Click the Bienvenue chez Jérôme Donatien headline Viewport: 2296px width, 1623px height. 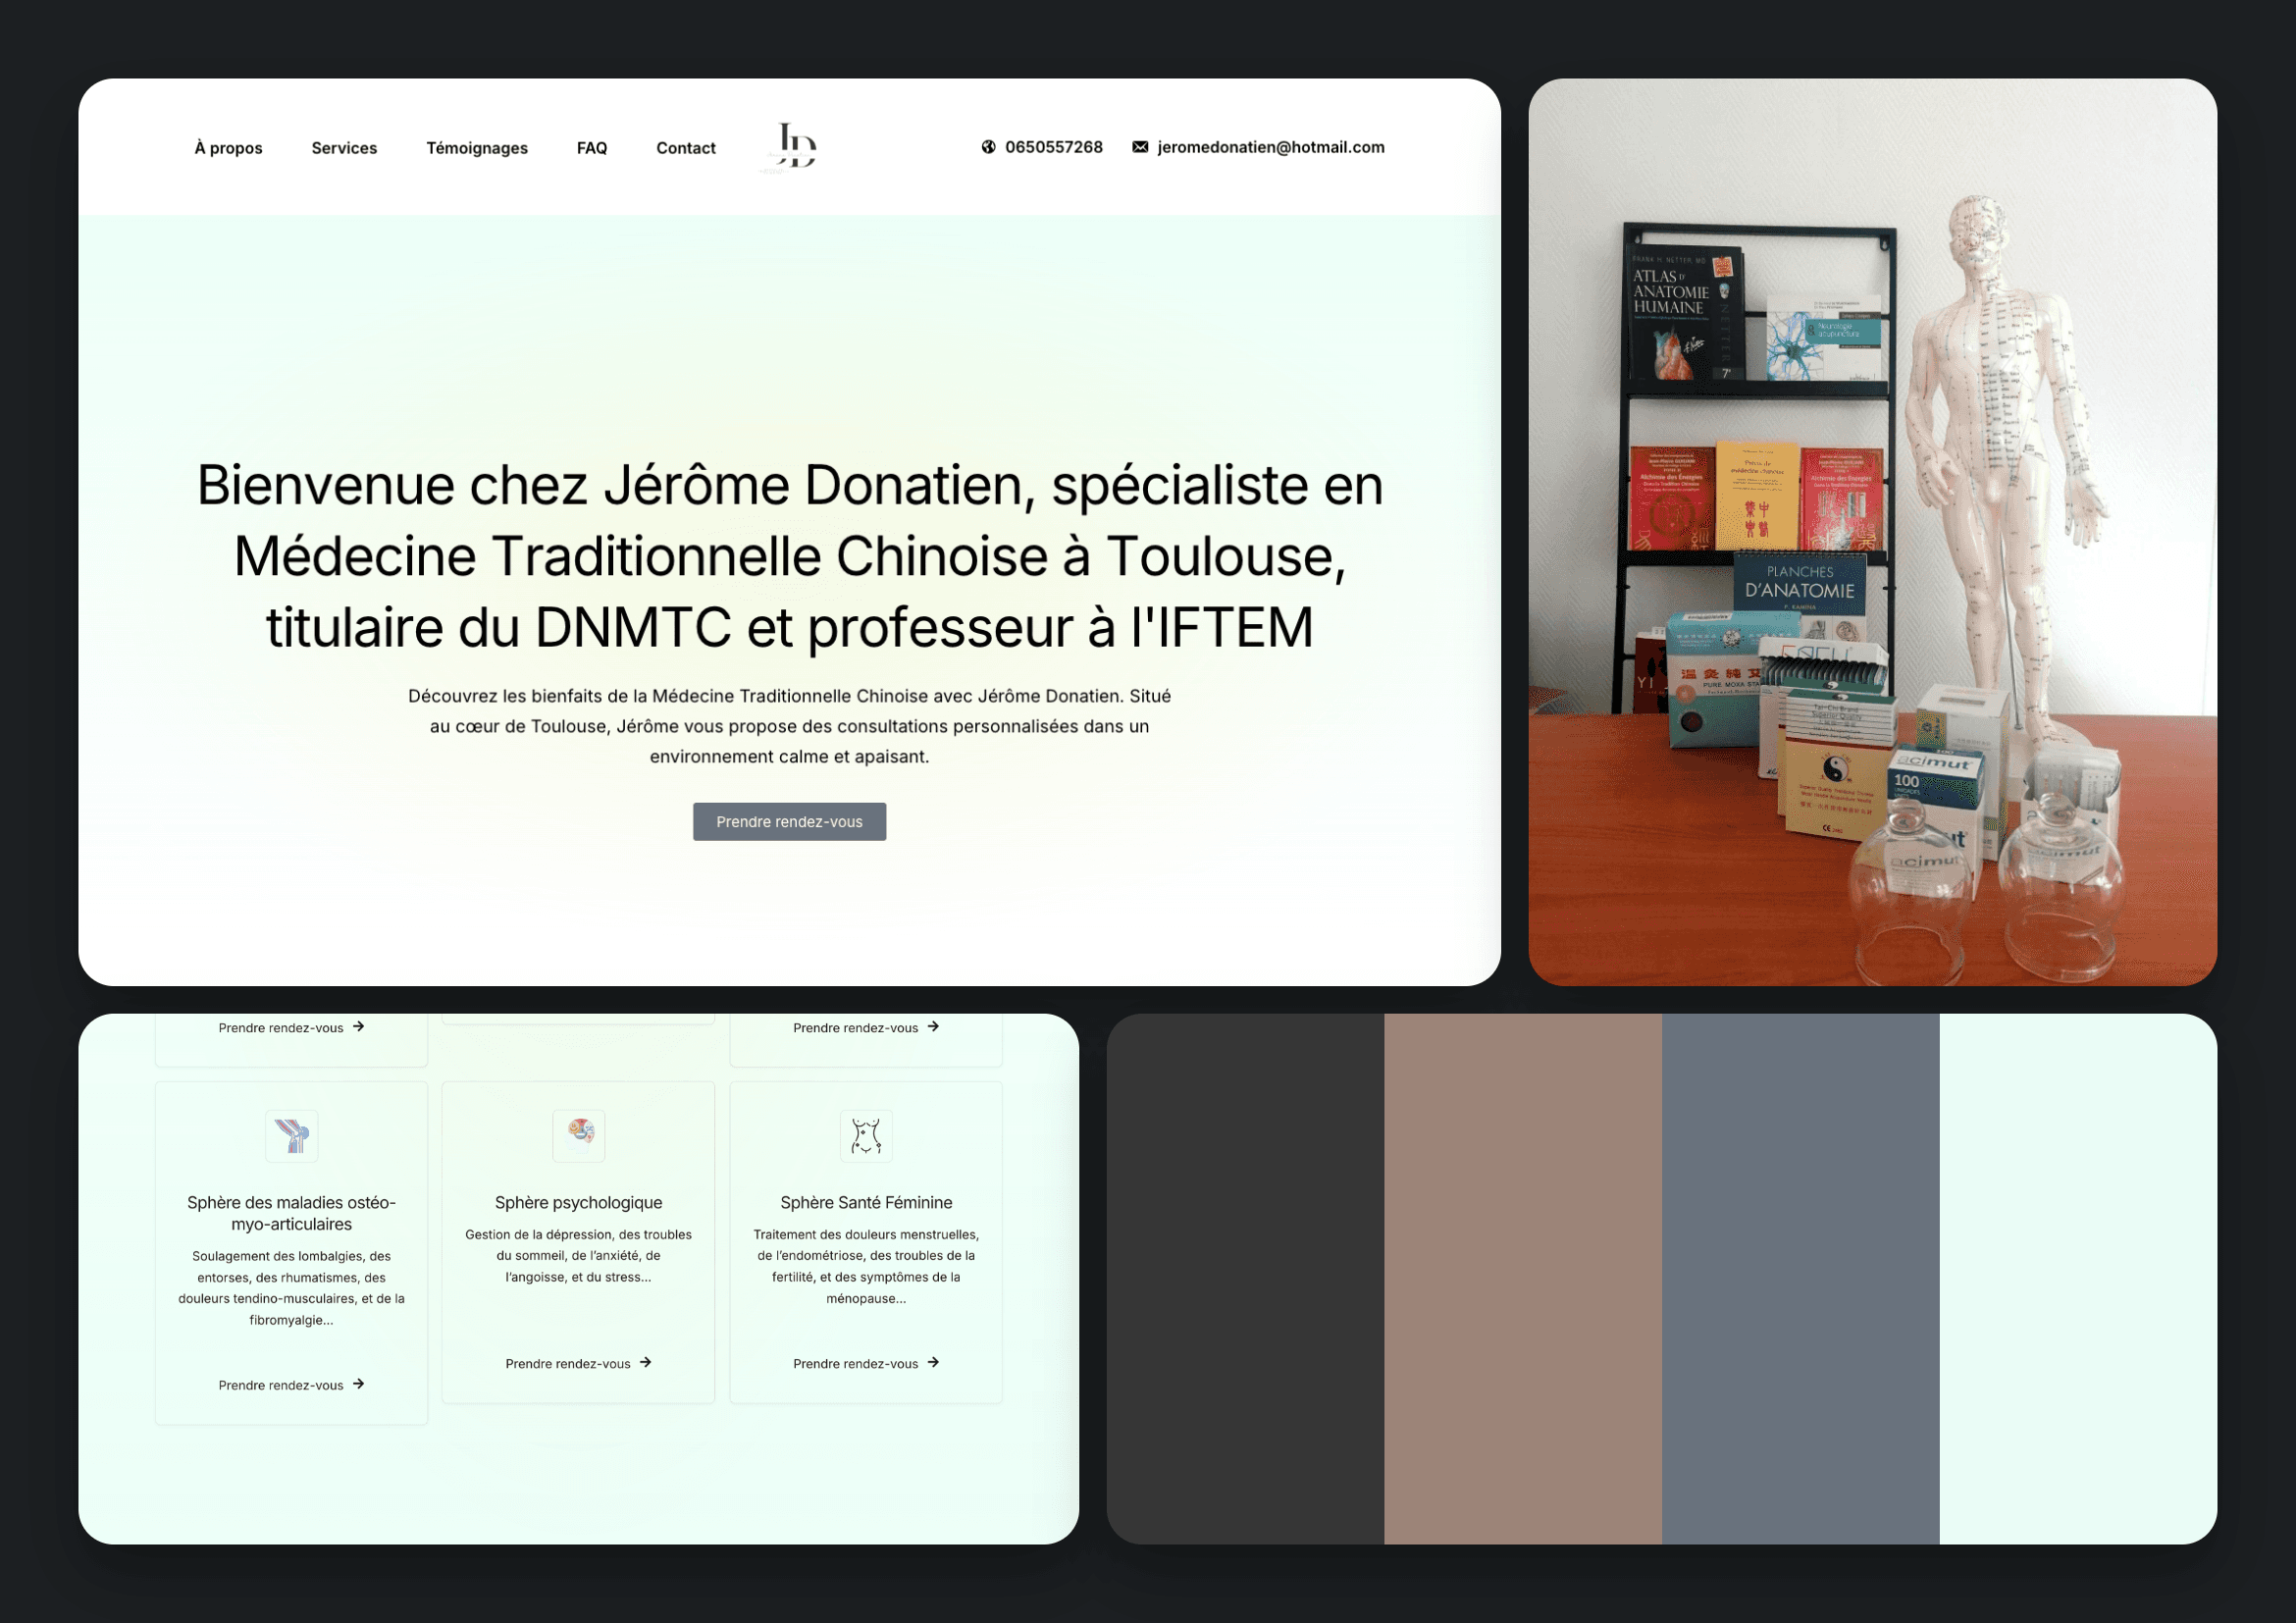click(x=789, y=556)
